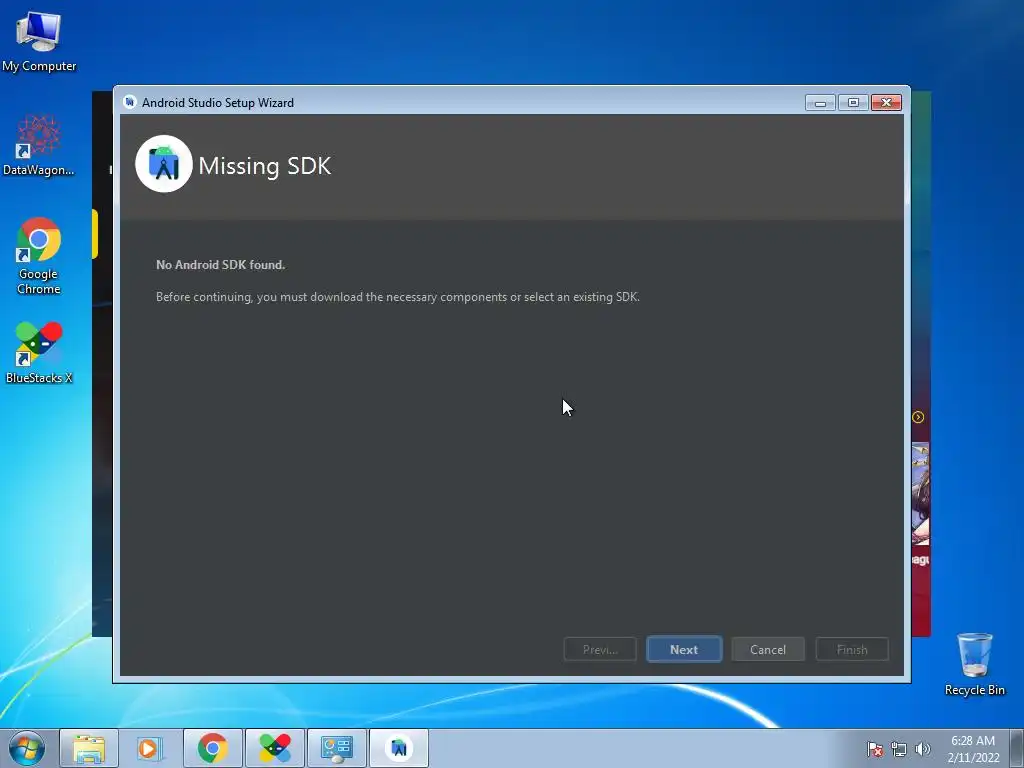This screenshot has width=1024, height=768.
Task: Close the Android Studio Setup Wizard window
Action: (x=886, y=103)
